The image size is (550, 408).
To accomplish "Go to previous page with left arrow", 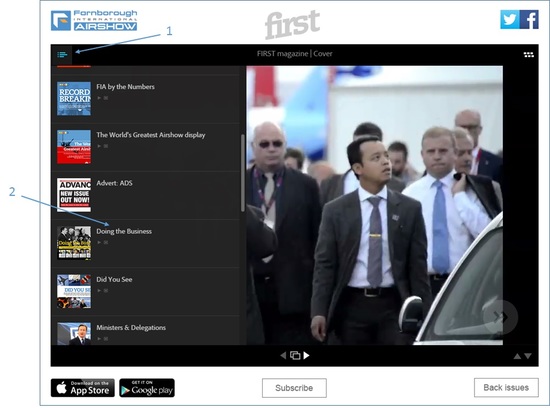I will coord(283,355).
